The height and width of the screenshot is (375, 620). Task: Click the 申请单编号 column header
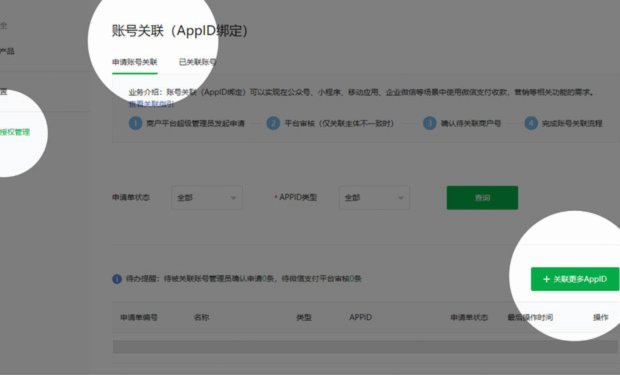coord(139,317)
